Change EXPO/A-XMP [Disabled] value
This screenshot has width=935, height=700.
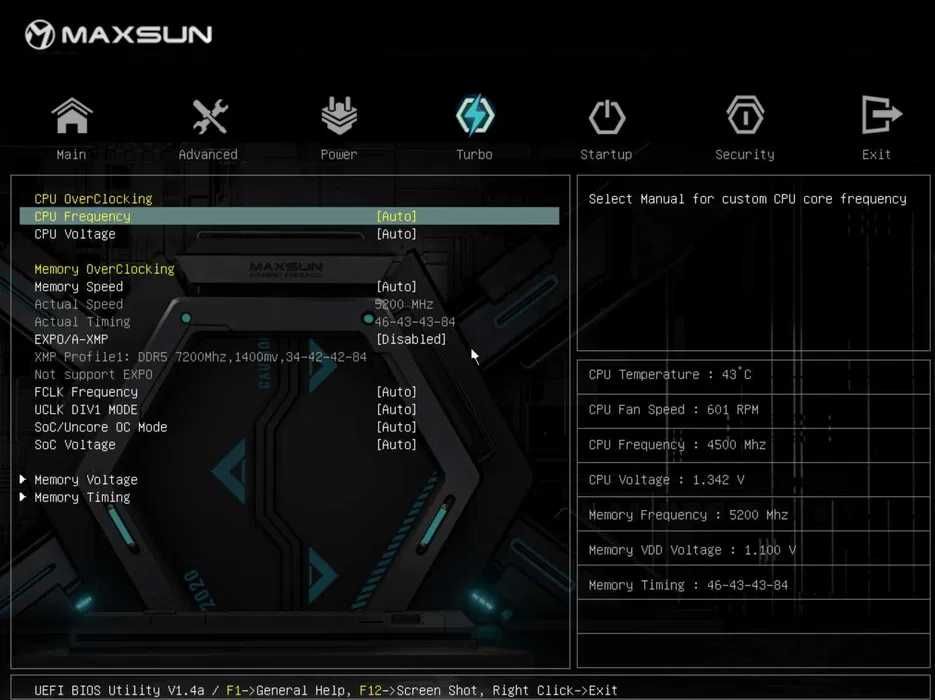411,339
